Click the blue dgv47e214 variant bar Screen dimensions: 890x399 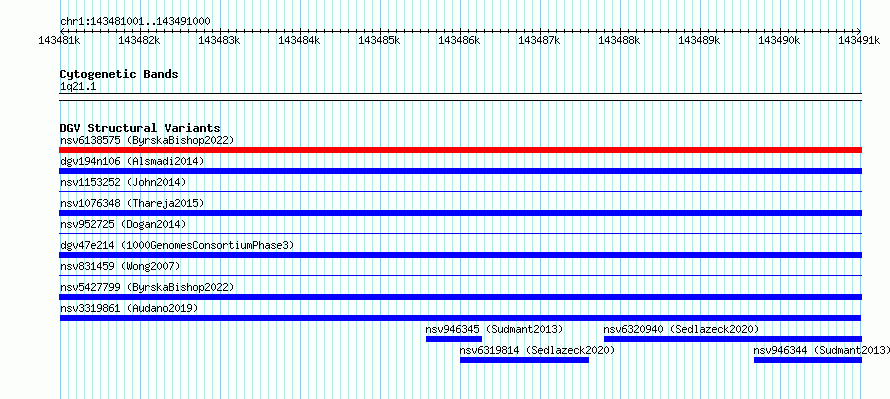click(460, 255)
